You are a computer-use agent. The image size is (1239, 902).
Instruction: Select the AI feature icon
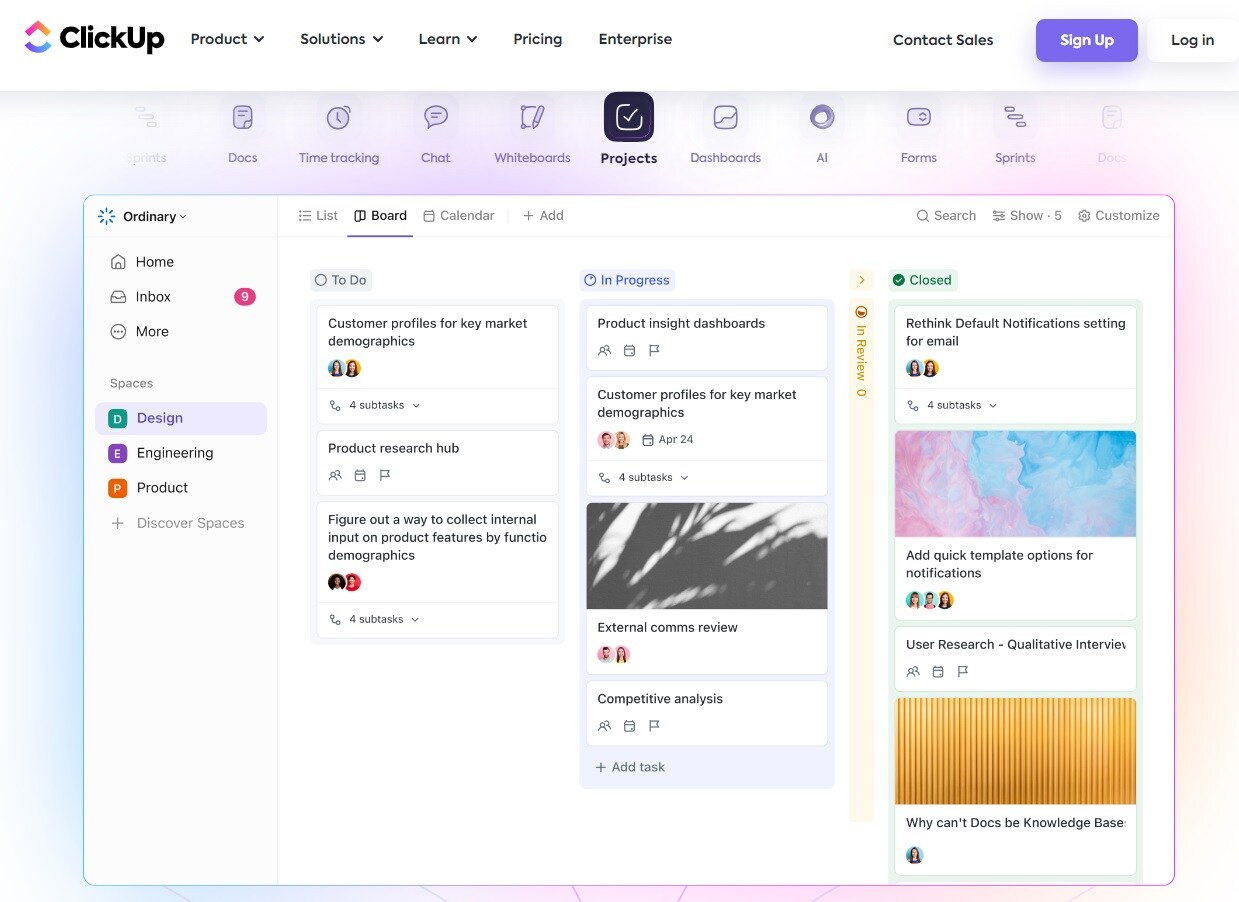click(x=822, y=118)
